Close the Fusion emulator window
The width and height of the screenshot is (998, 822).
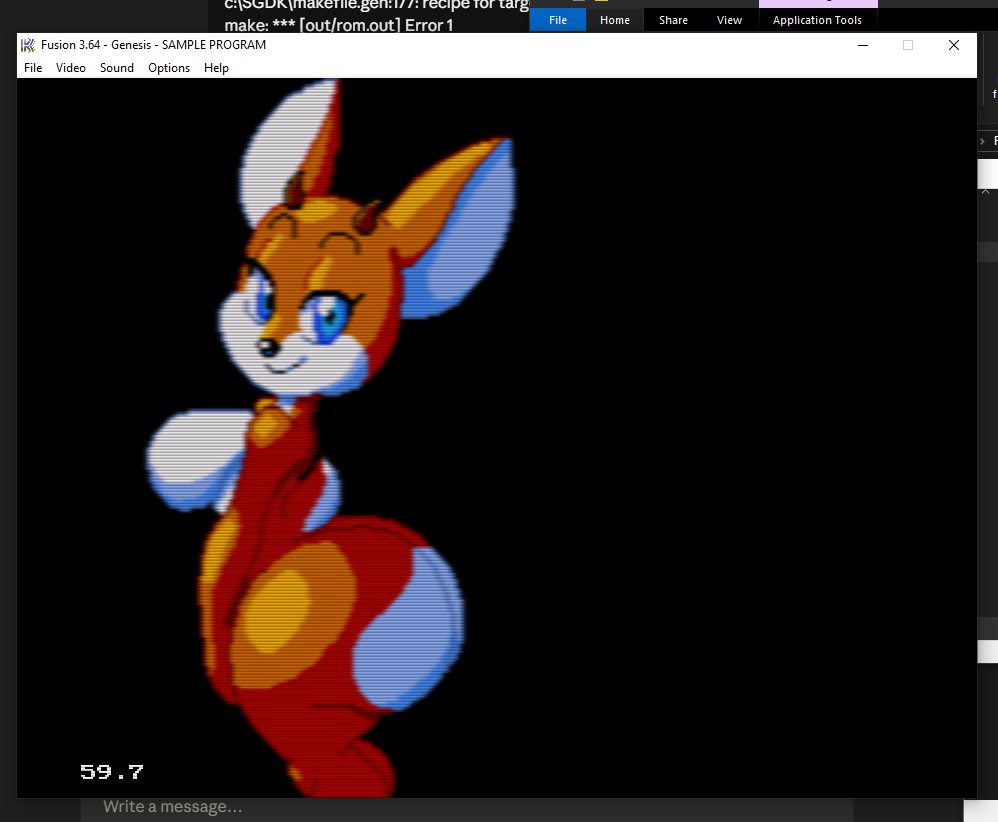(953, 45)
